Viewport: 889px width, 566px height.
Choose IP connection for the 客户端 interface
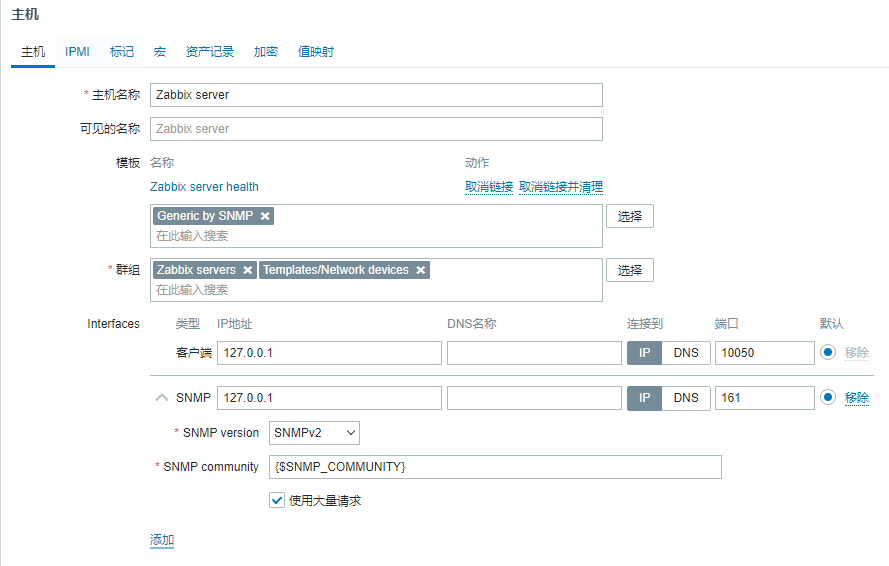pos(644,353)
